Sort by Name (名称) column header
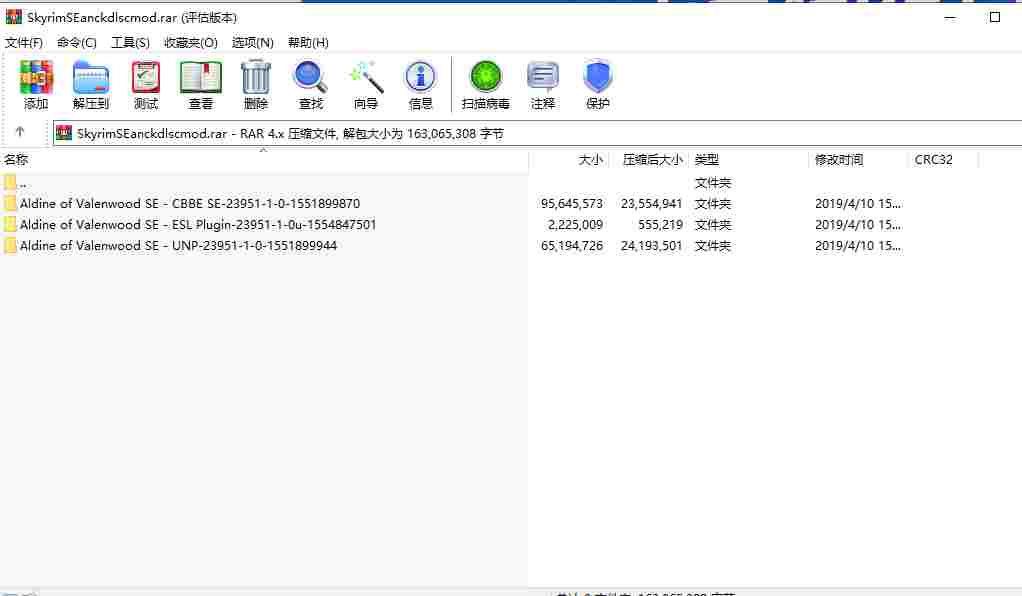The image size is (1022, 596). 264,160
